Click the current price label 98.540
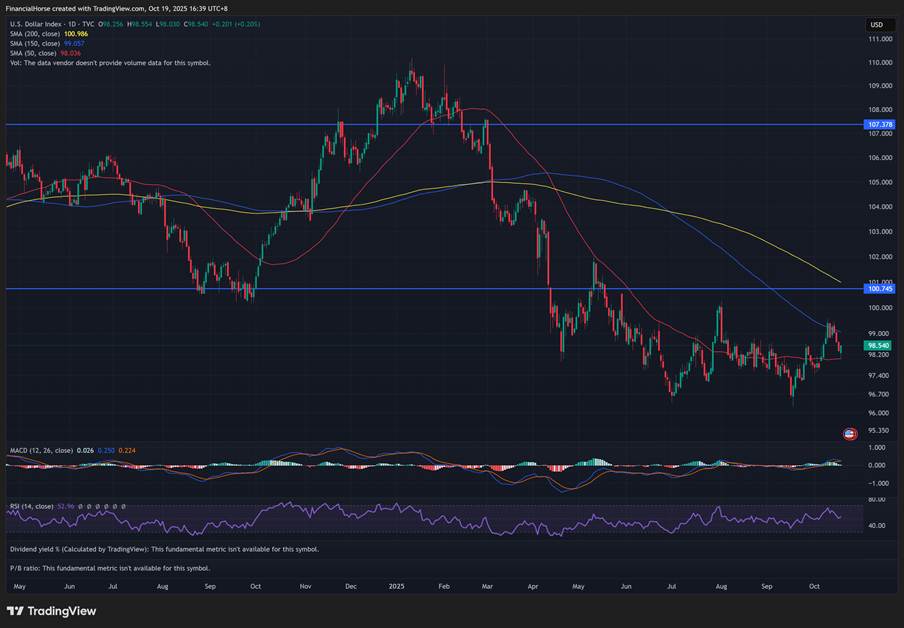 tap(879, 345)
